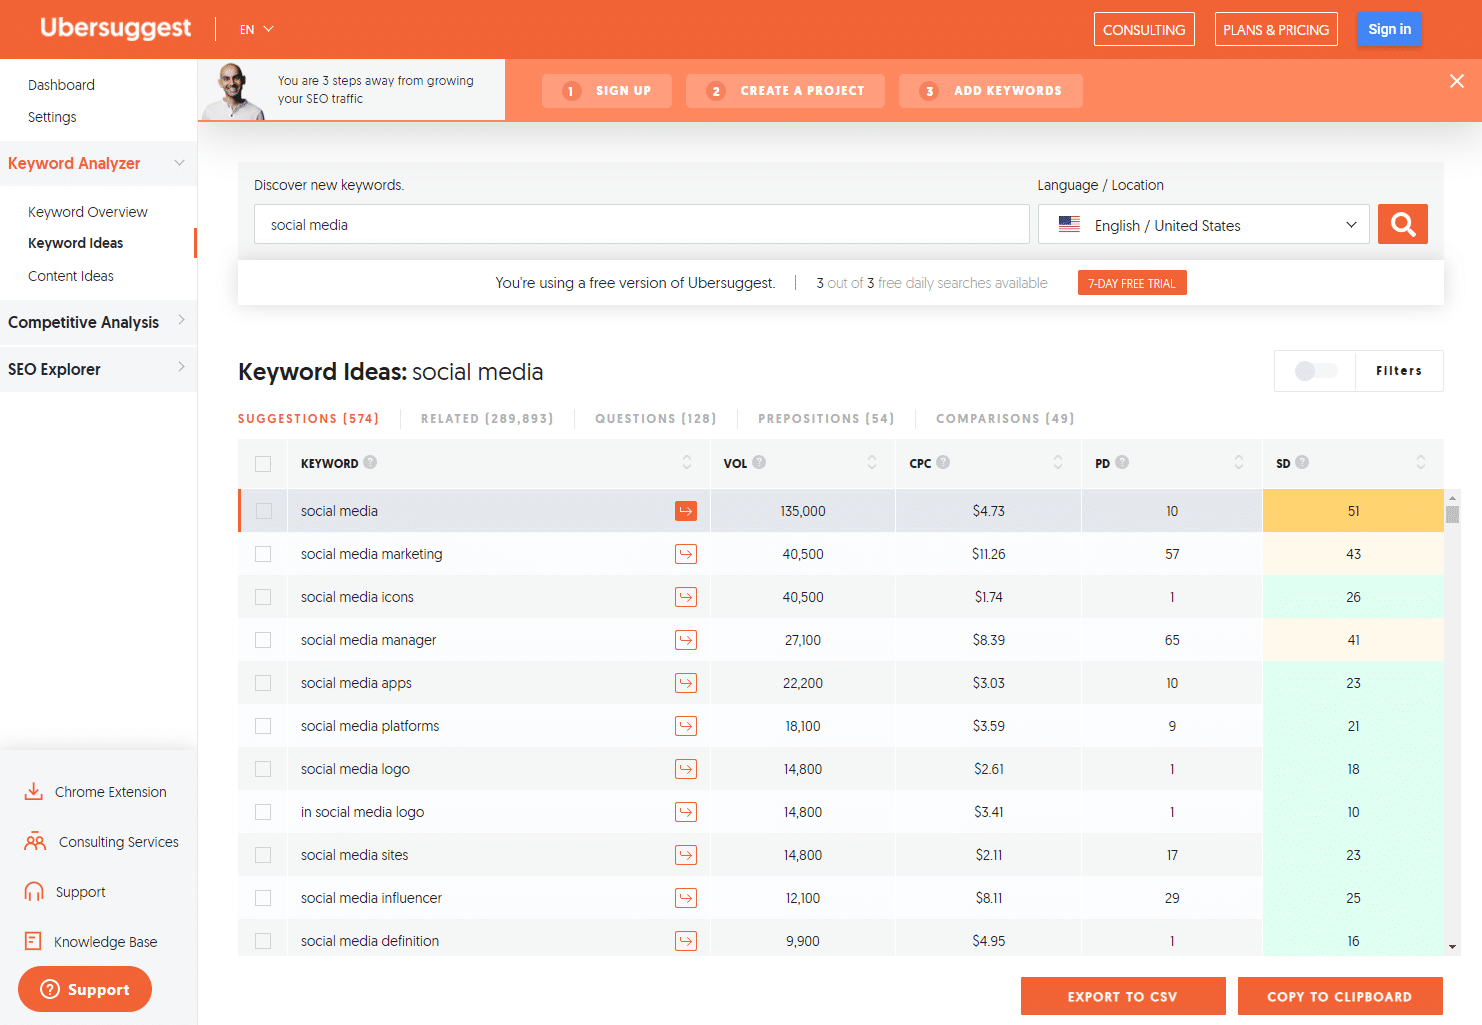The image size is (1482, 1025).
Task: Check the box for social media marketing
Action: pyautogui.click(x=263, y=554)
